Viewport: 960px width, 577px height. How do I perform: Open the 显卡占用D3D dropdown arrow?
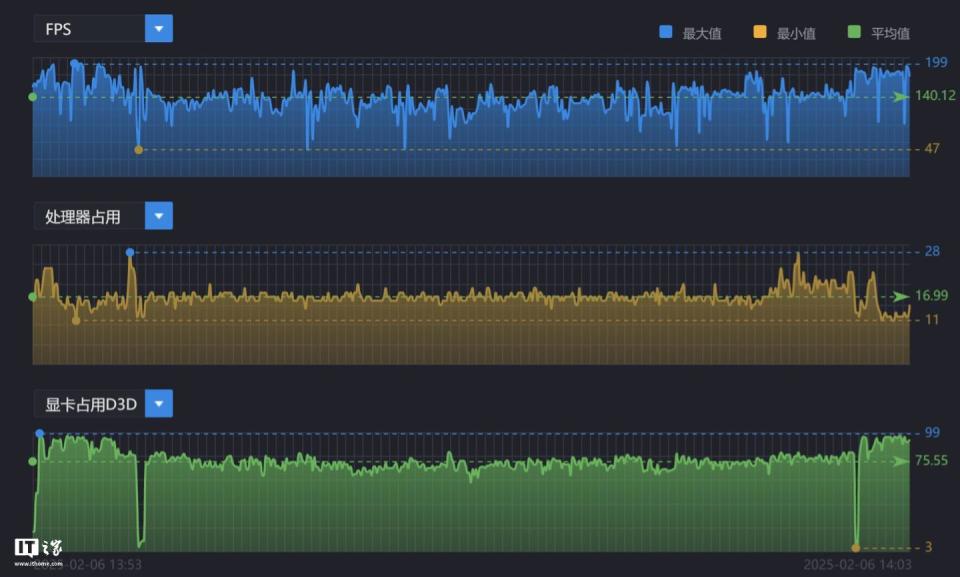(158, 403)
